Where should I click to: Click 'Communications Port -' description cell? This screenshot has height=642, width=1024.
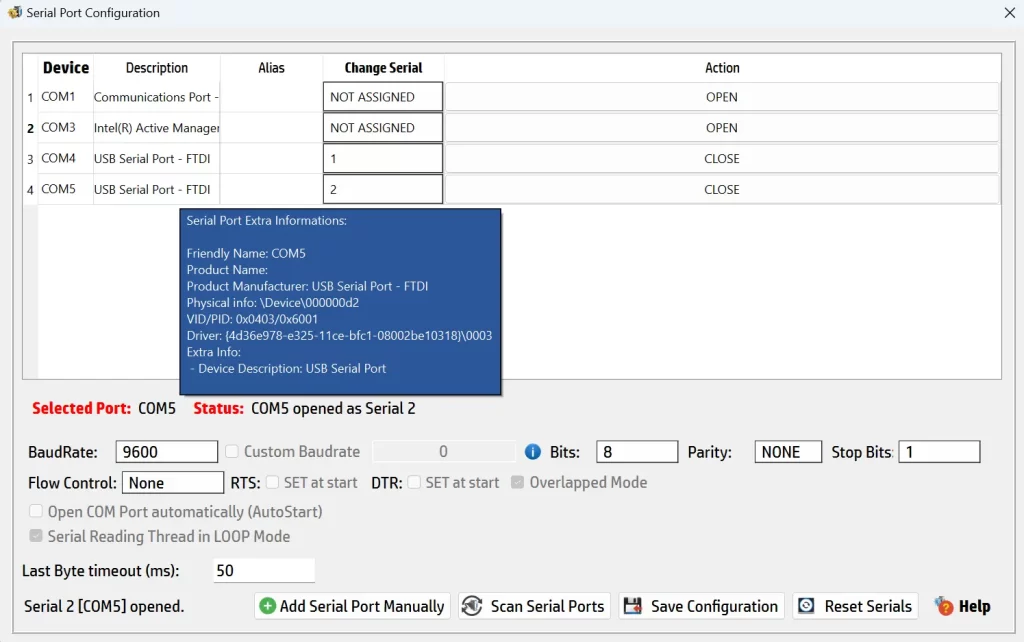click(x=156, y=97)
